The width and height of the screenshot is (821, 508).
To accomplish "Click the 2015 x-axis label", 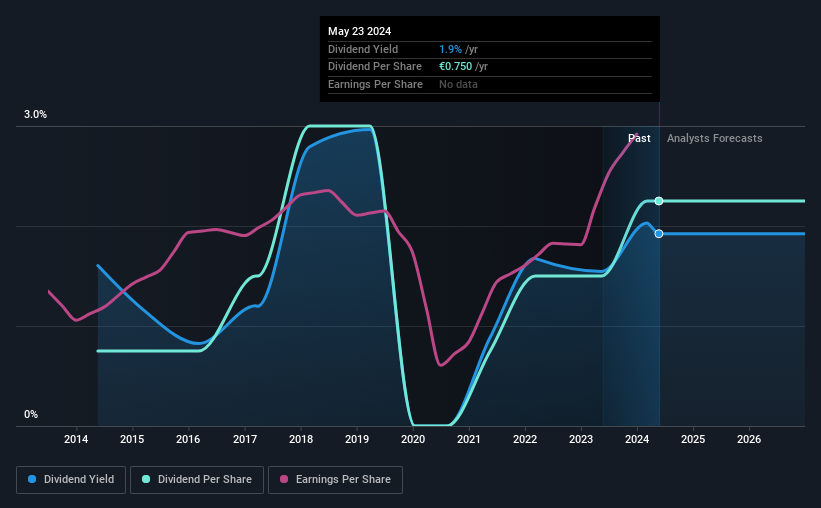I will click(x=132, y=439).
